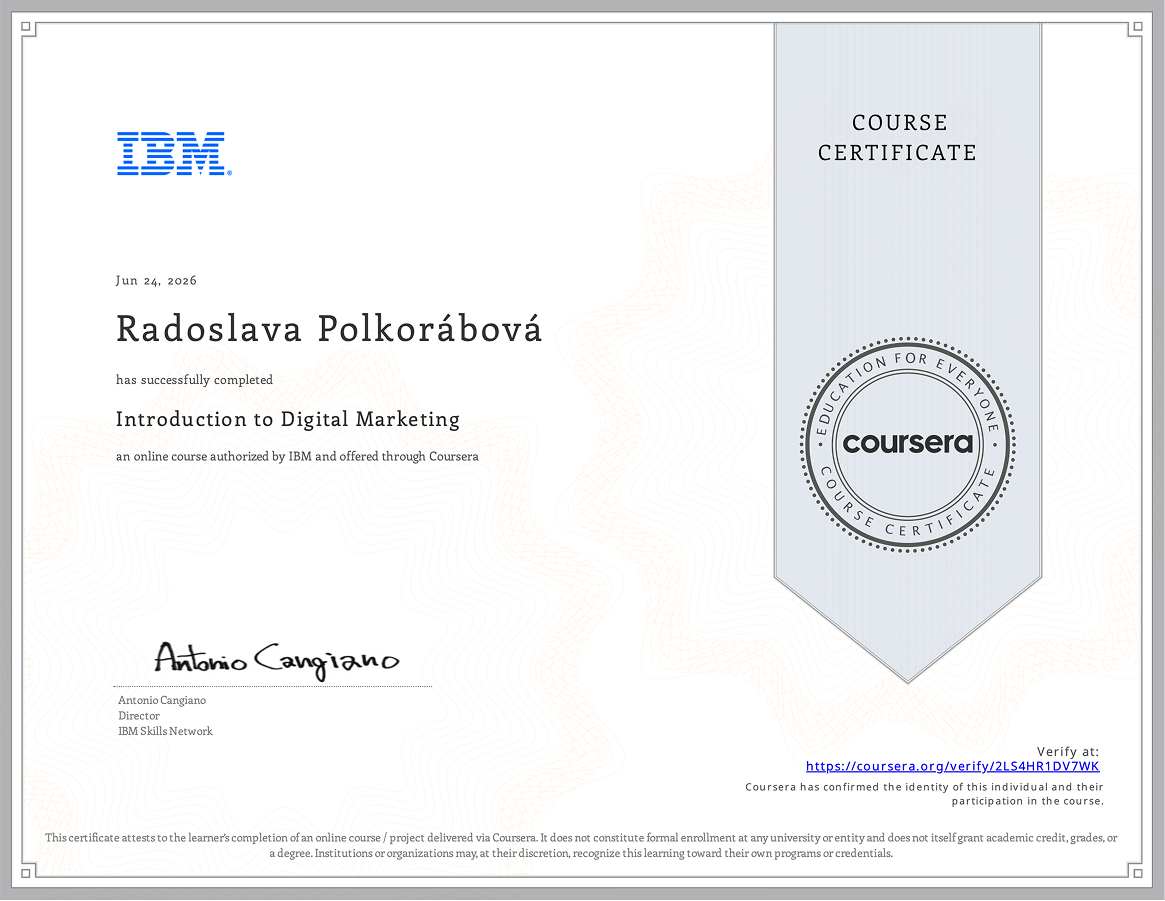1165x901 pixels.
Task: Click the IBM logo
Action: (175, 154)
